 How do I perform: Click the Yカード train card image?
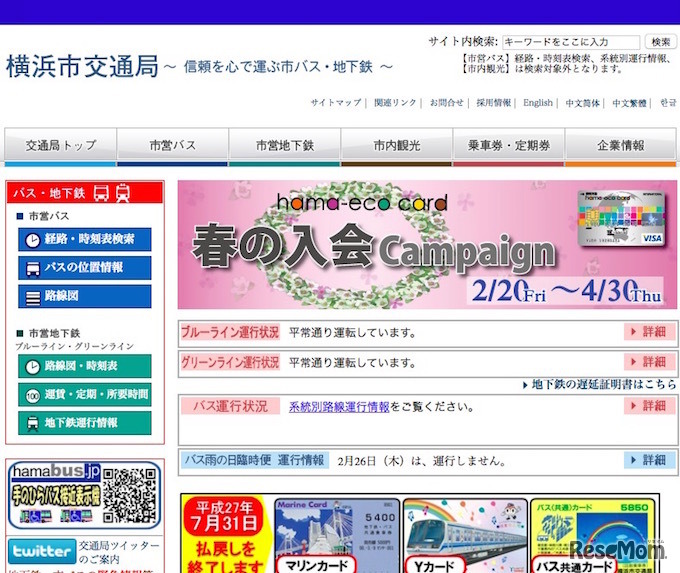pyautogui.click(x=465, y=536)
